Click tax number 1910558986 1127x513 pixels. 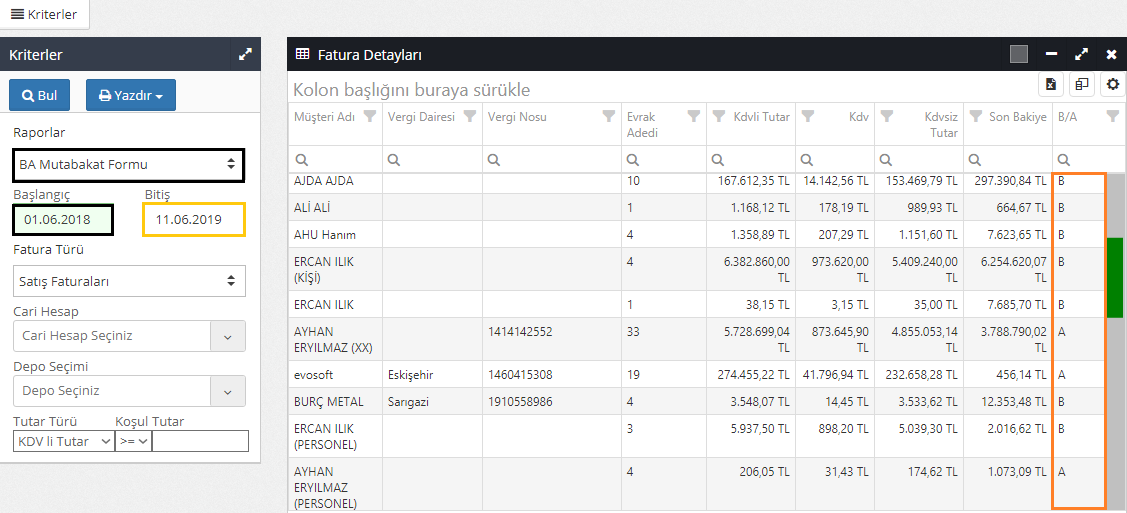click(520, 401)
